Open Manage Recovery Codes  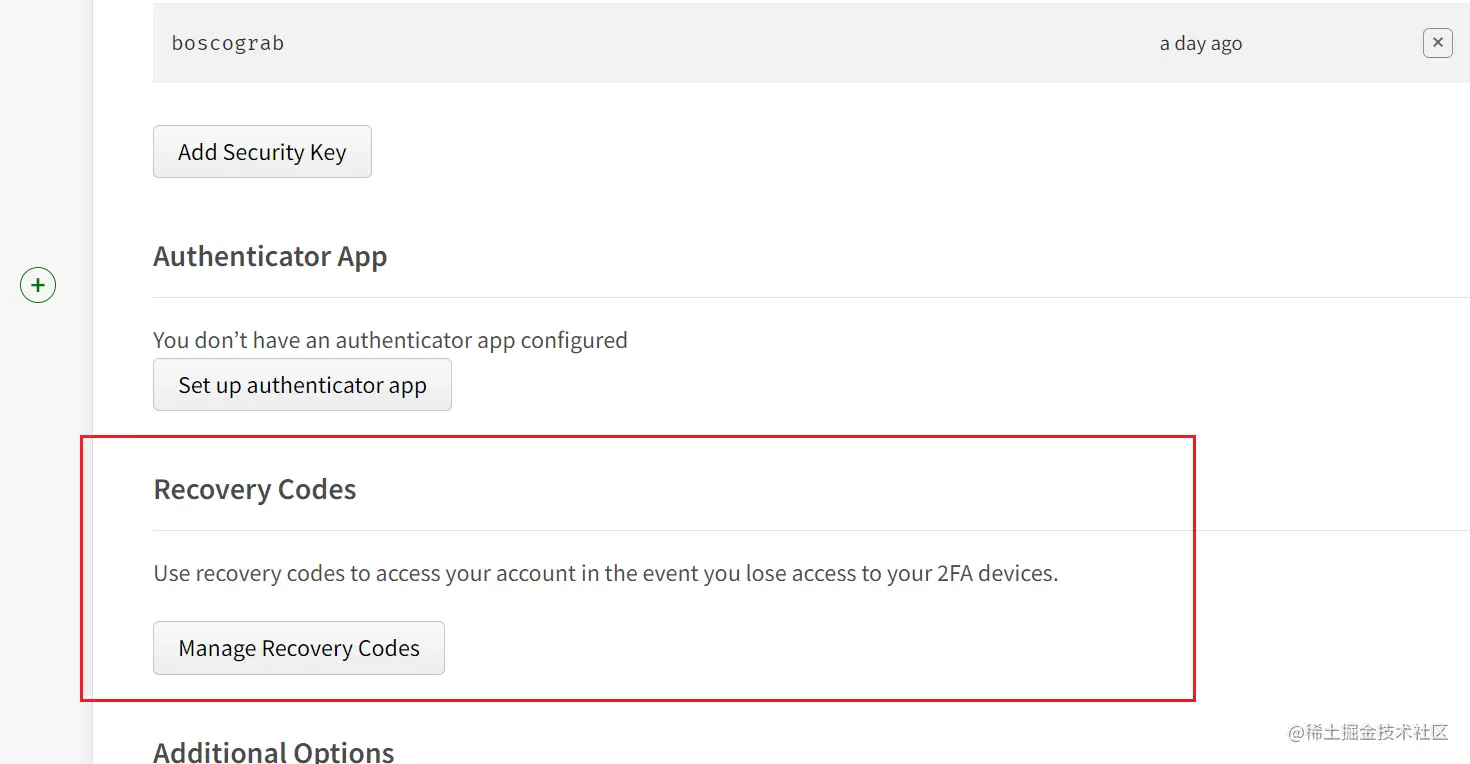(299, 648)
